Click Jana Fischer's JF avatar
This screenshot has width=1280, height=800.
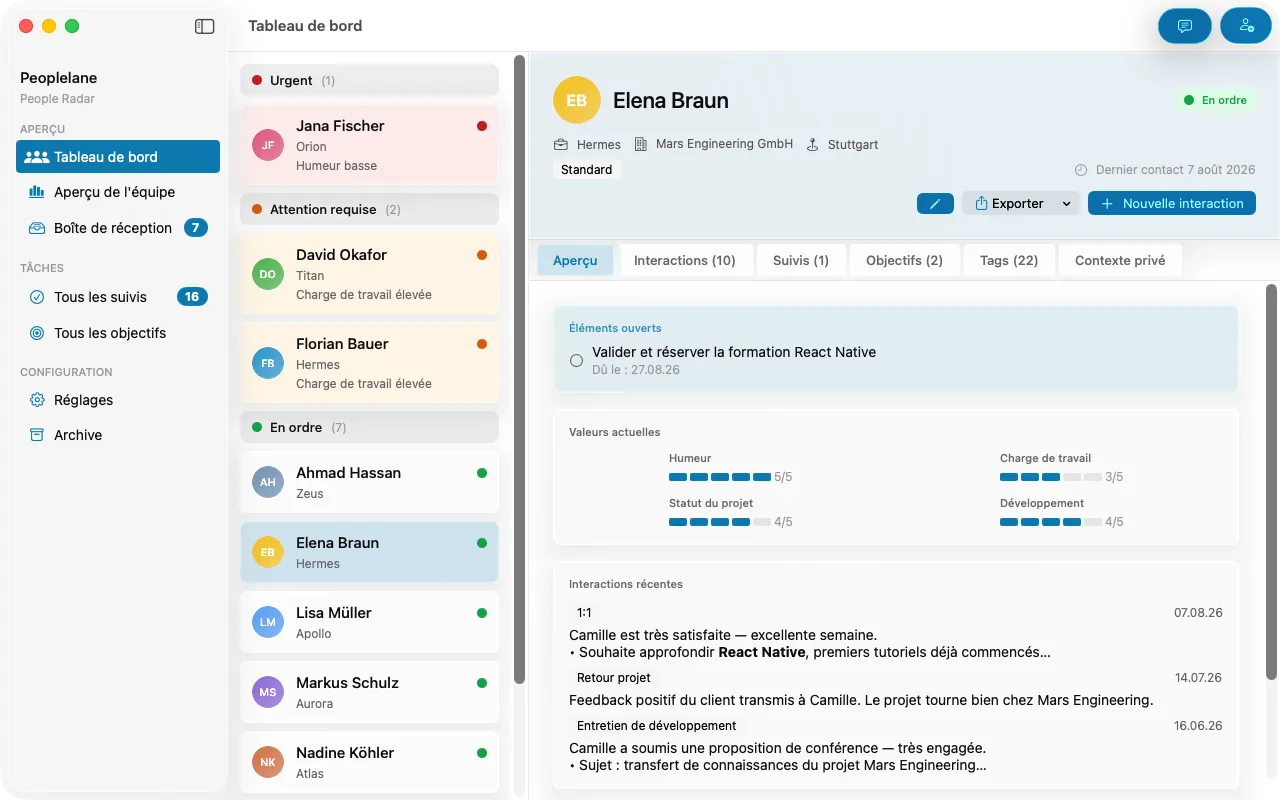[268, 145]
